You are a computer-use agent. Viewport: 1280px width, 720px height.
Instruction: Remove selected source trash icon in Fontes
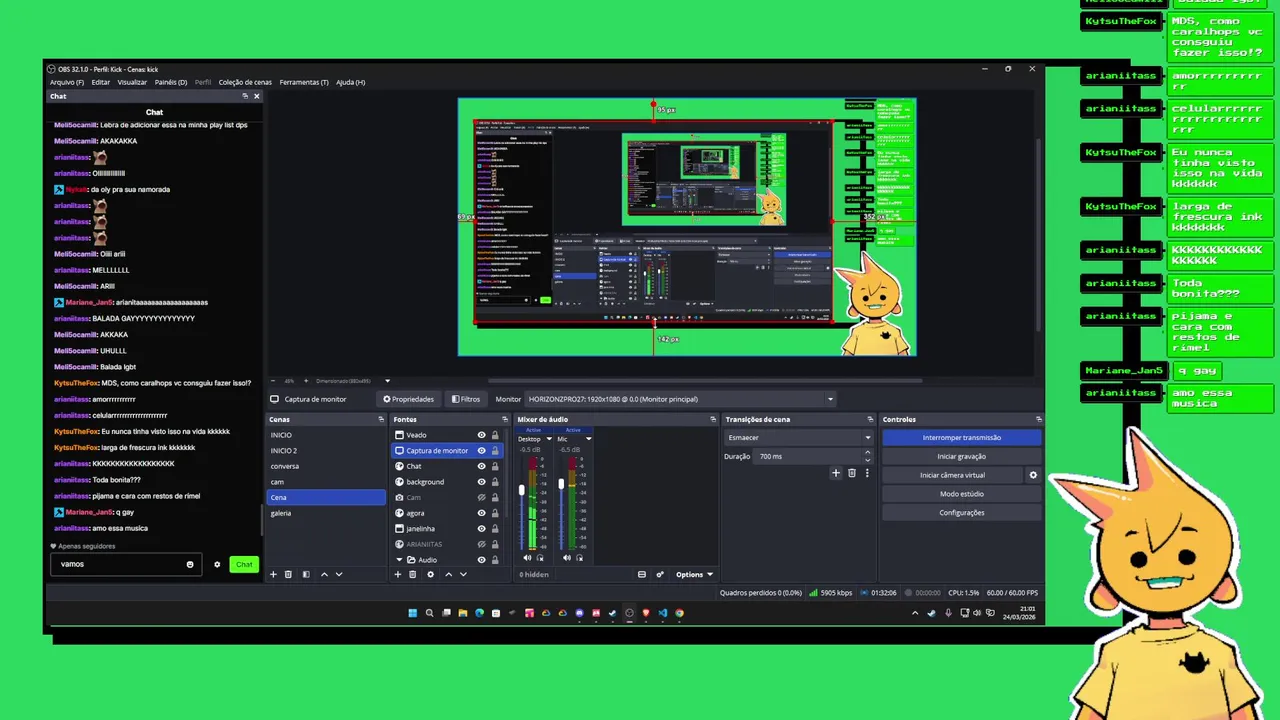tap(413, 574)
